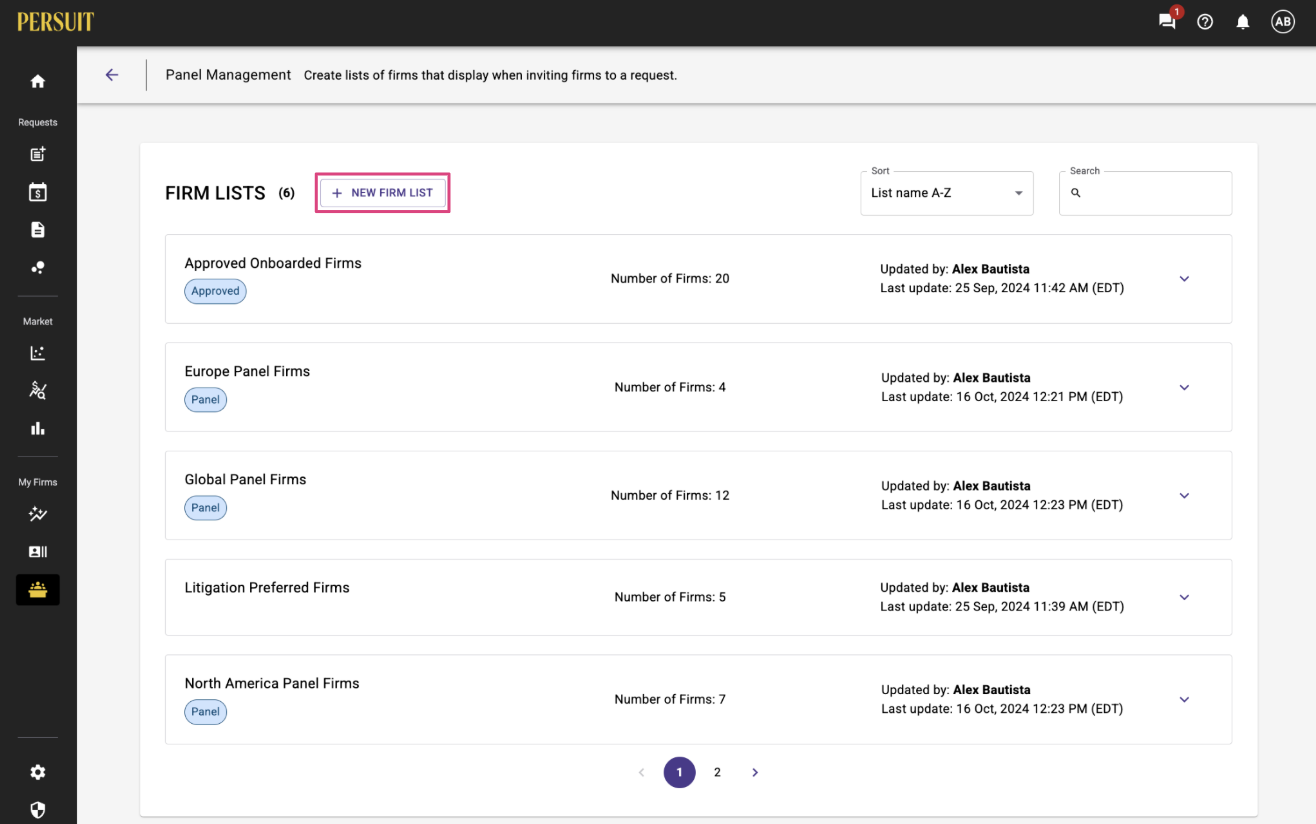Screen dimensions: 1316x824
Task: Click the Panel tag under Global Panel Firms
Action: coord(205,507)
